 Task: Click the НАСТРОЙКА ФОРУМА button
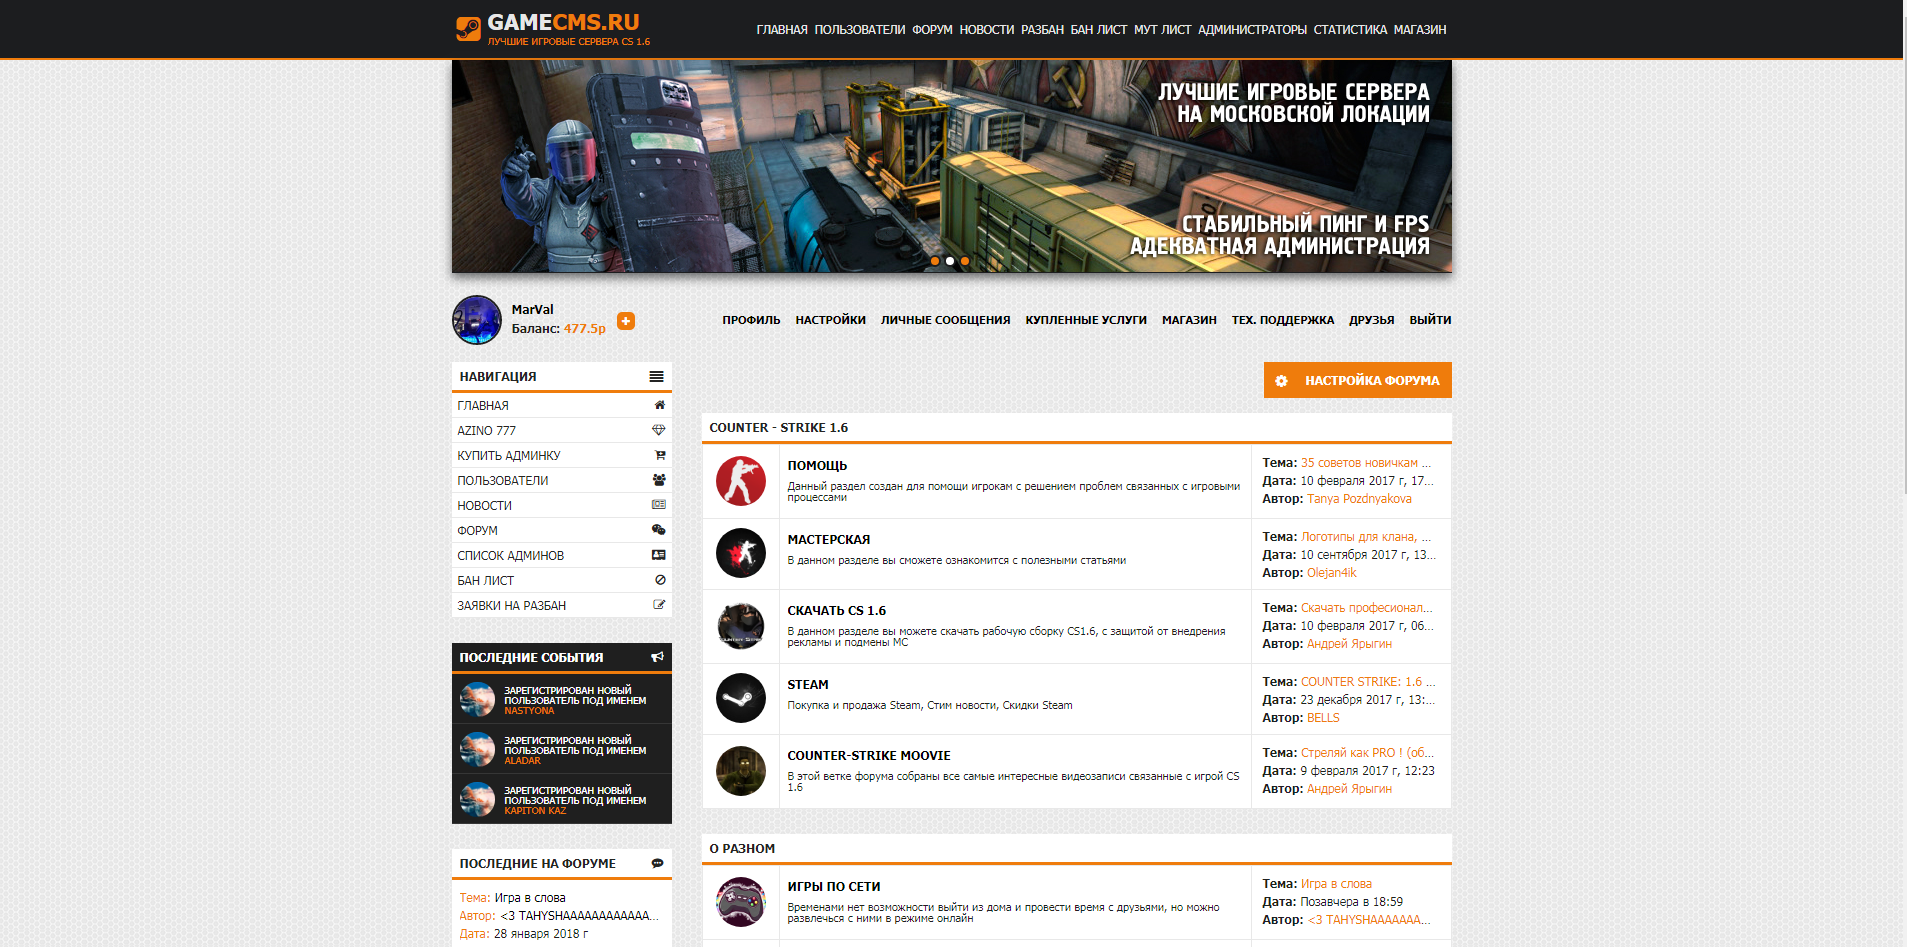click(1358, 380)
